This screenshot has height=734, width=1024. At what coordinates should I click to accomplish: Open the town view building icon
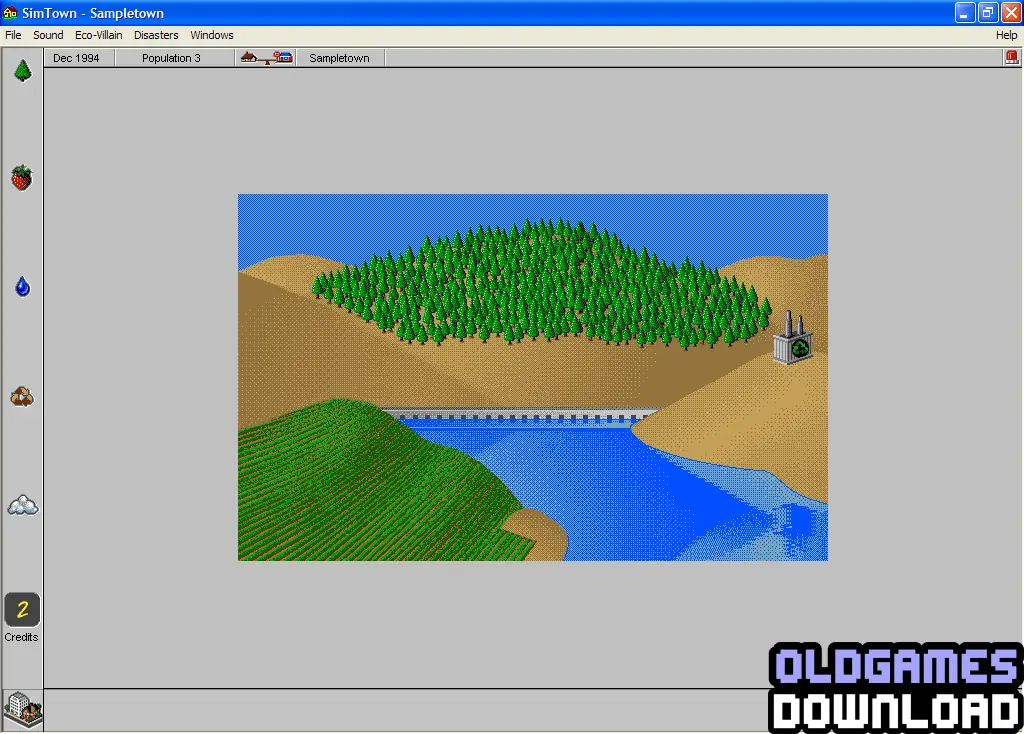[x=23, y=710]
